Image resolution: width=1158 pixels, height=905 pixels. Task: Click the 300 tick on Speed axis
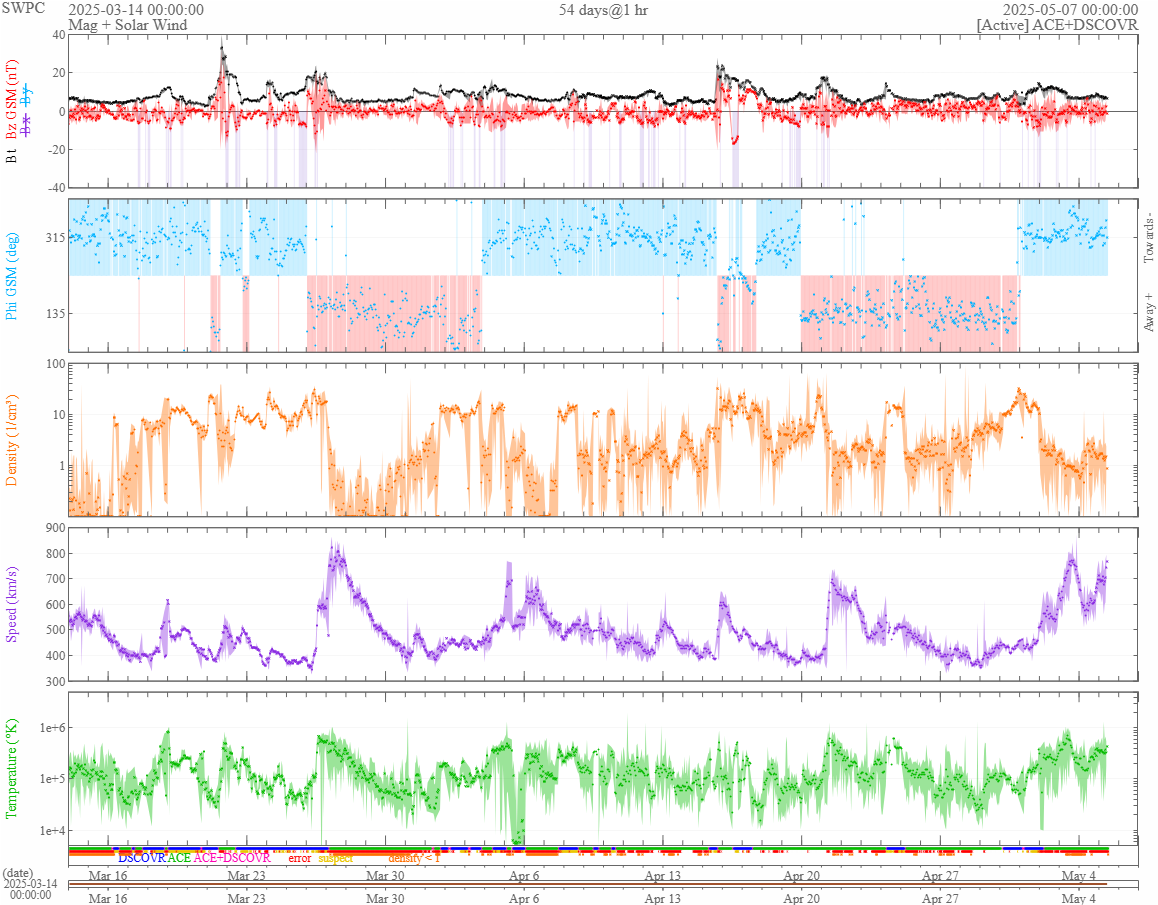click(x=55, y=681)
